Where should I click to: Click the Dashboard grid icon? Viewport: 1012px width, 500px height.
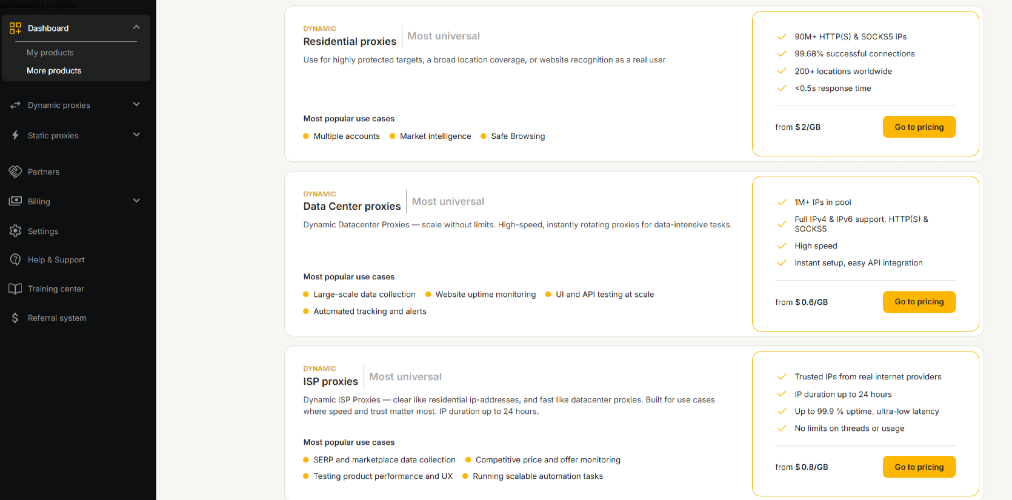point(15,28)
